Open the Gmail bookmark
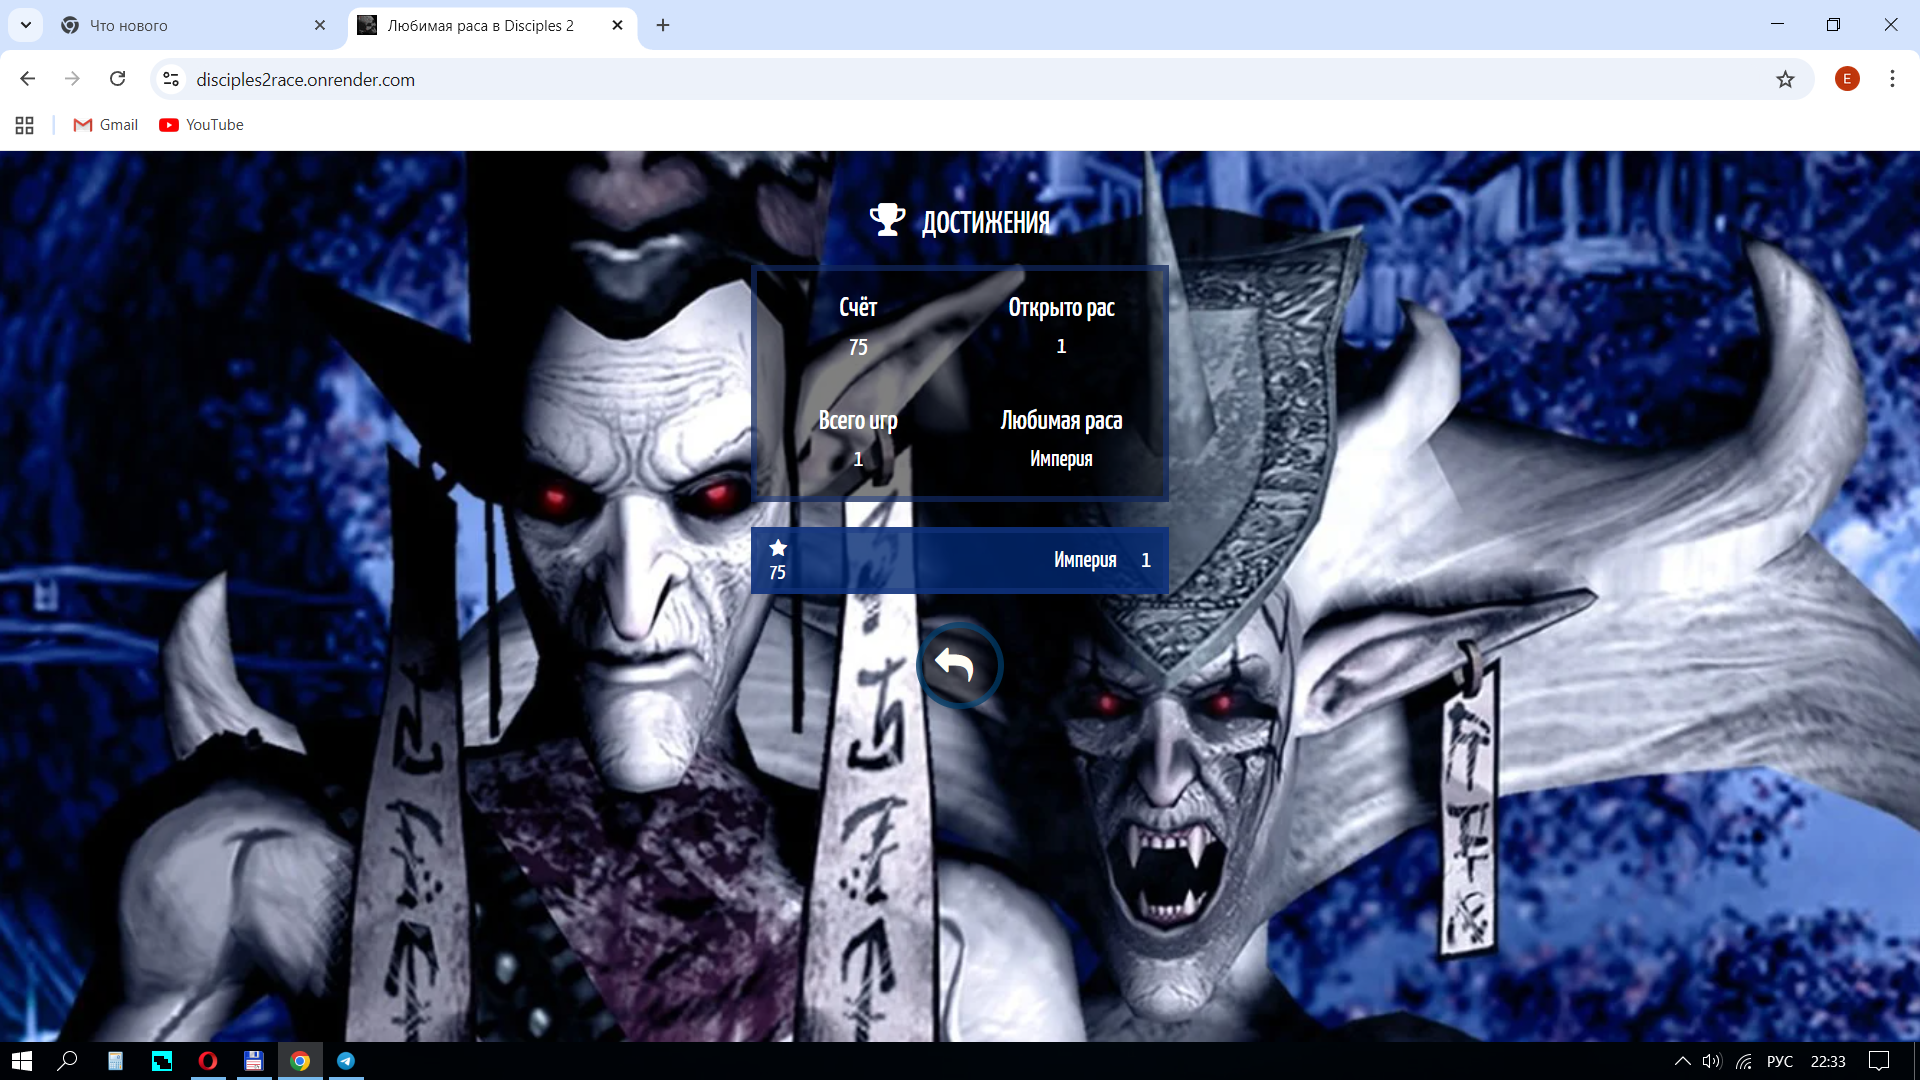1920x1080 pixels. click(106, 125)
